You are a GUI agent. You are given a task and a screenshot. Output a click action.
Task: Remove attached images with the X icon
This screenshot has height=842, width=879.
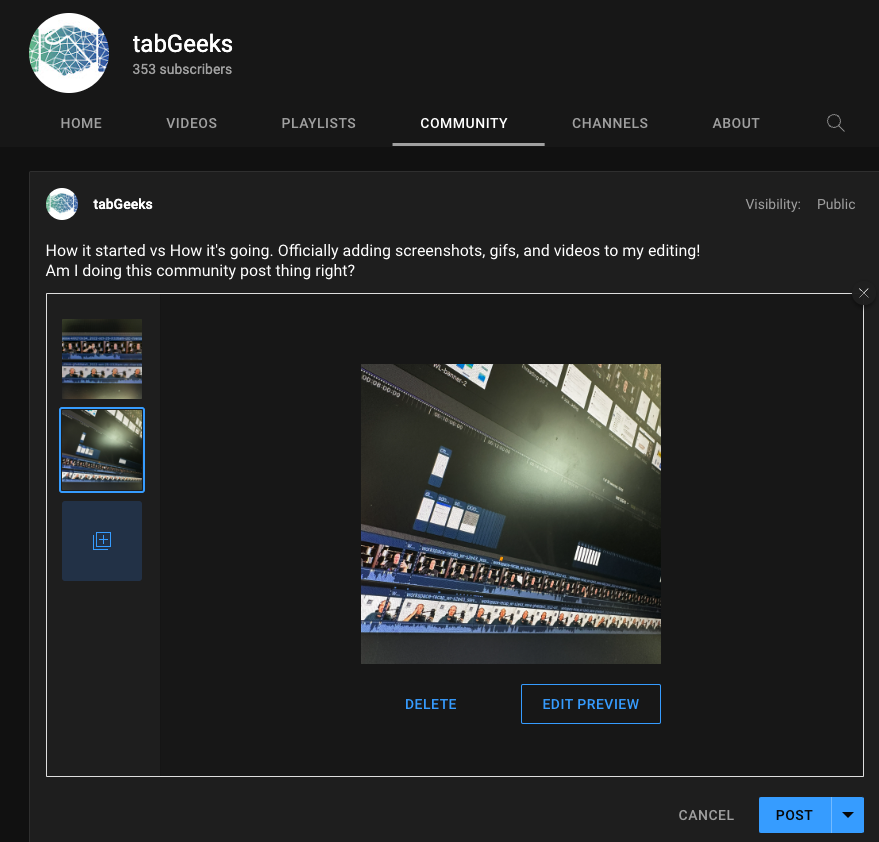(863, 293)
